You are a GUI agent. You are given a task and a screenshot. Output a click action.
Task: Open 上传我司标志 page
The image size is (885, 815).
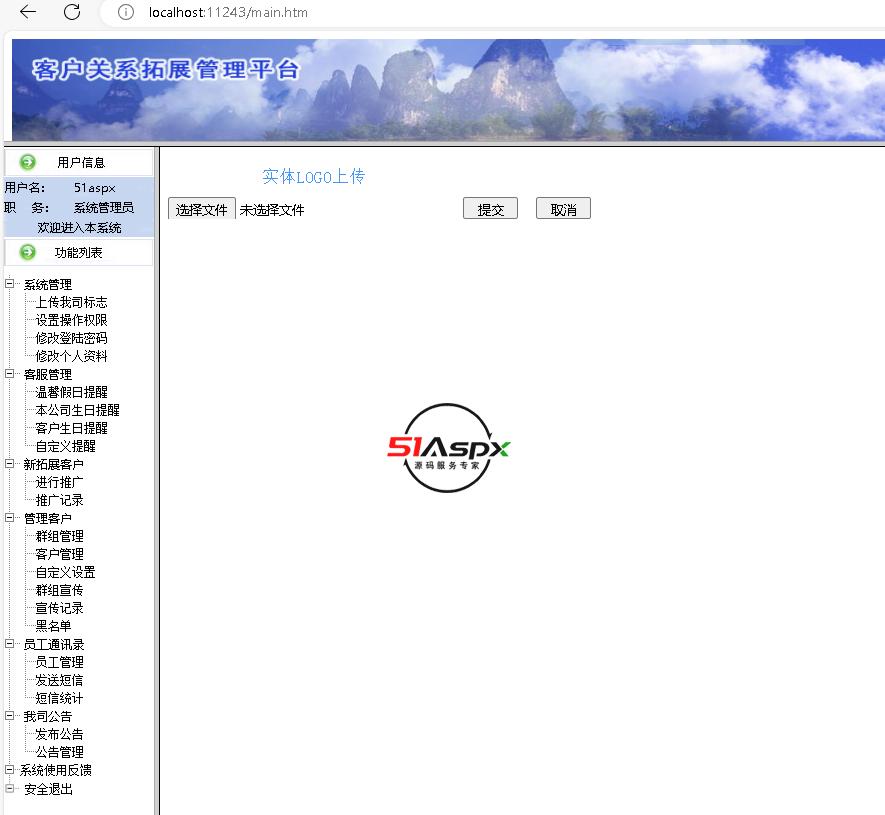click(71, 303)
